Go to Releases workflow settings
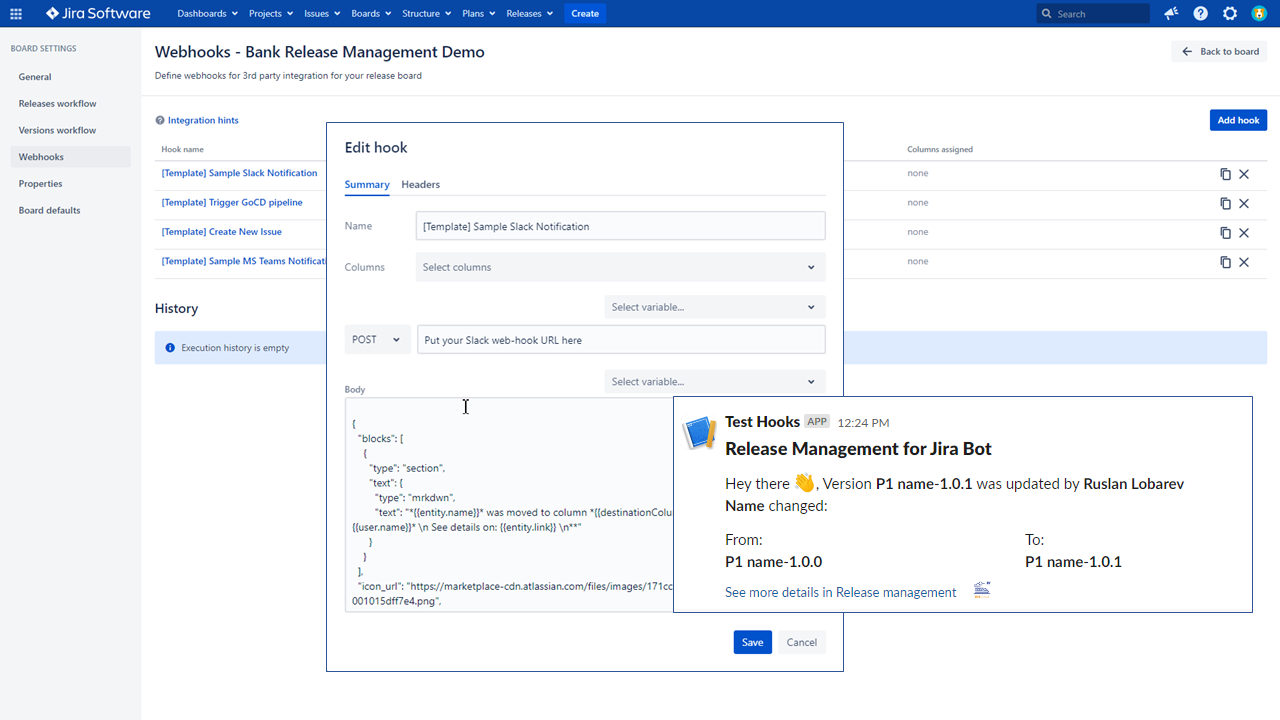This screenshot has height=720, width=1280. (57, 104)
